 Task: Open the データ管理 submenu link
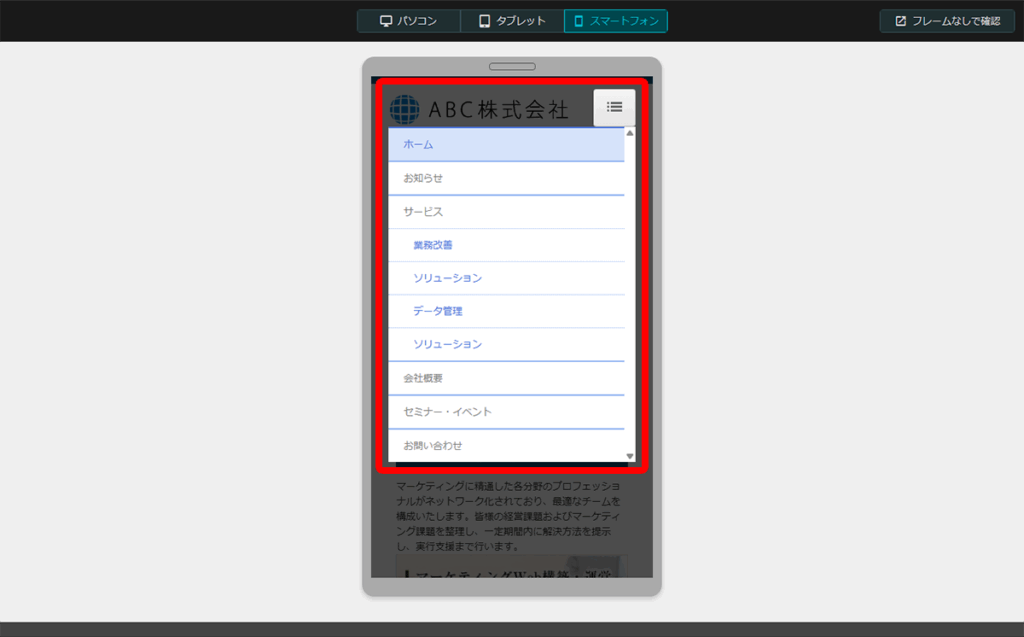point(438,311)
